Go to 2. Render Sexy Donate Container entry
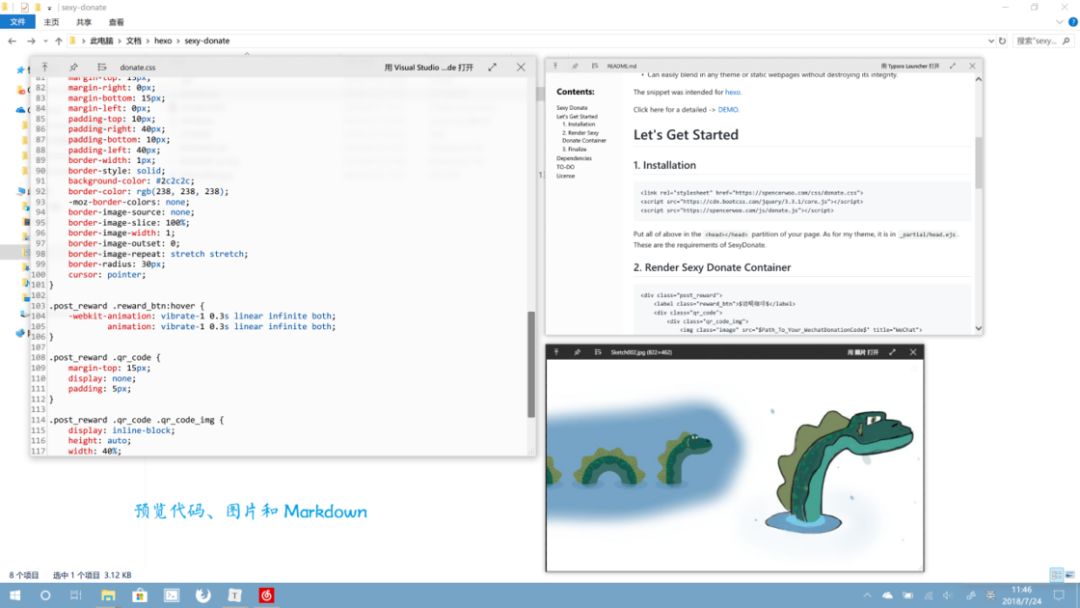The image size is (1080, 608). [x=584, y=136]
